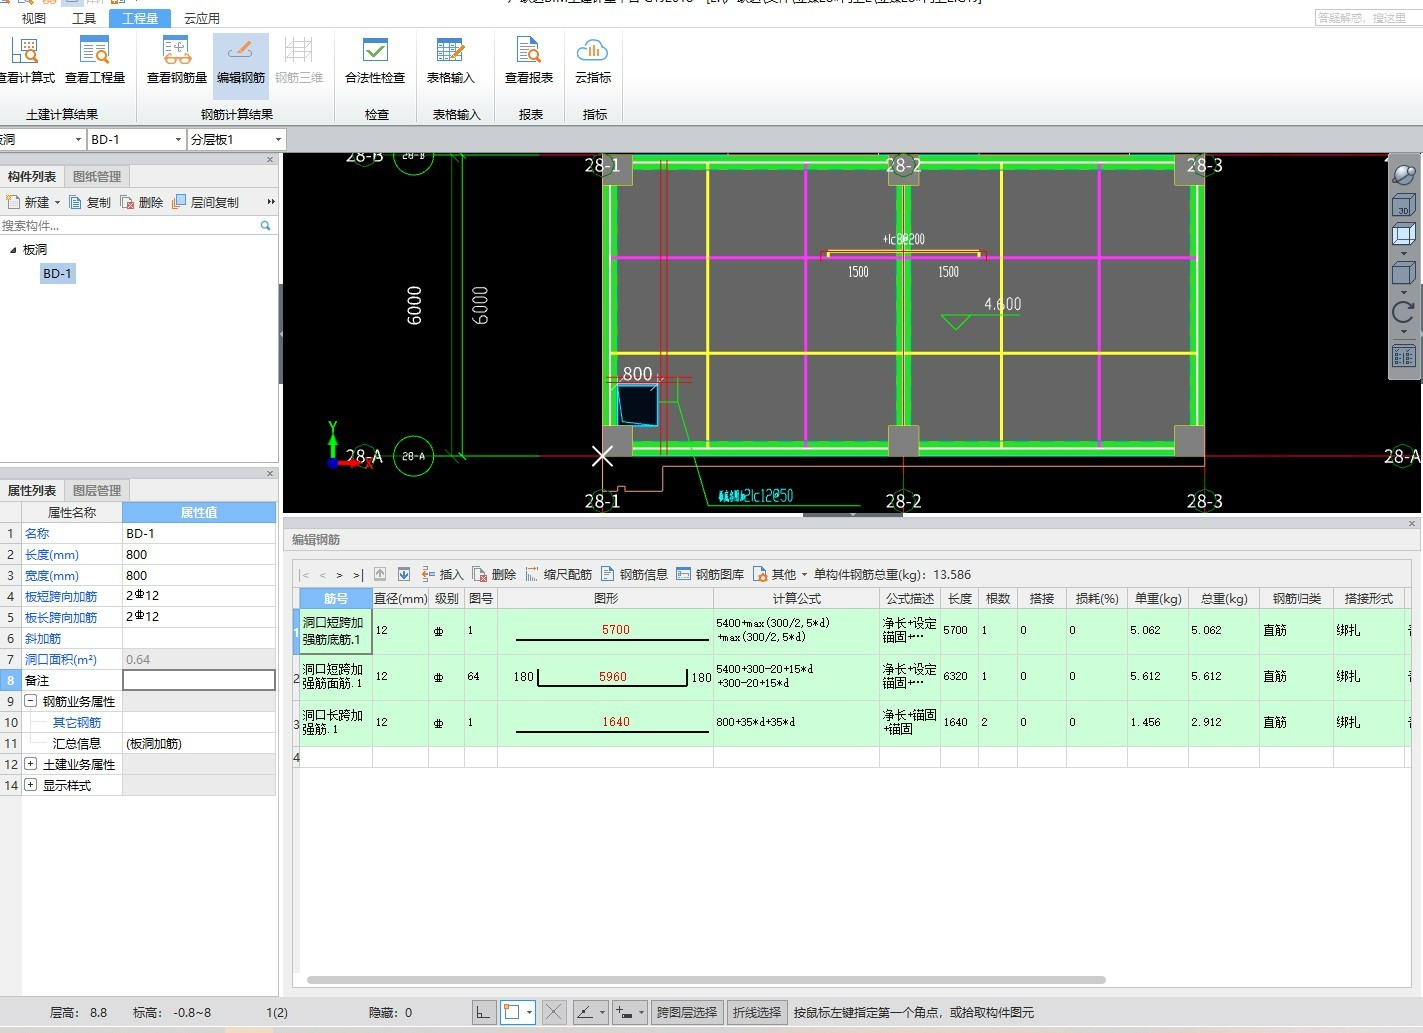Select the 工程量 ribbon tab

pos(140,18)
